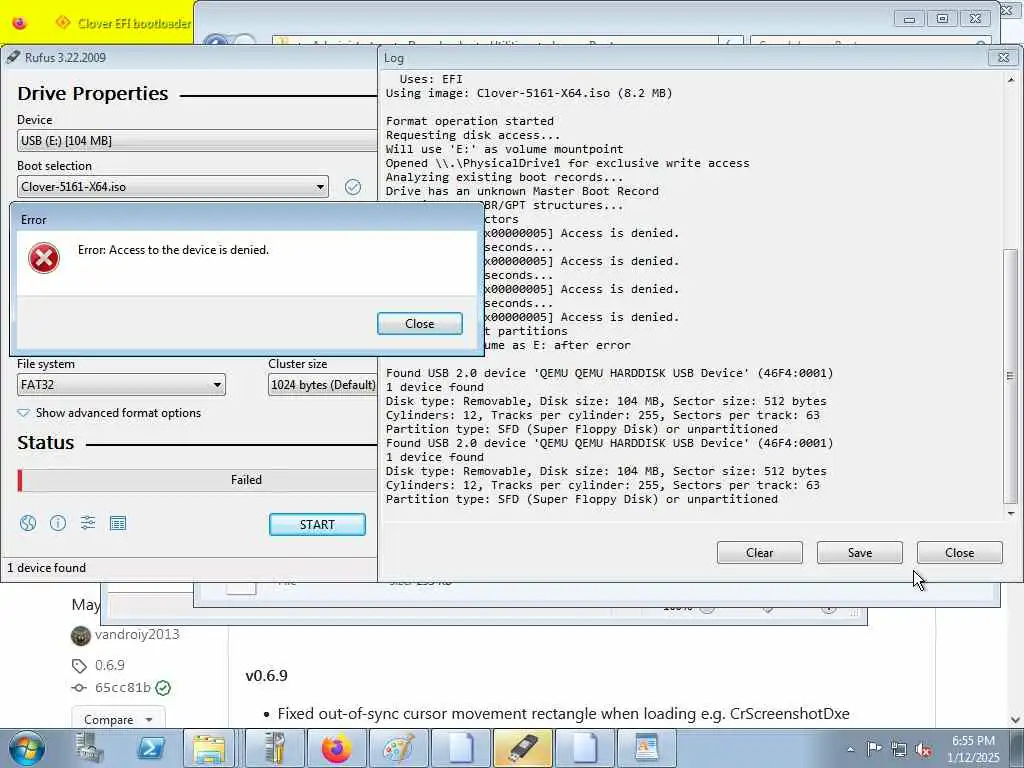This screenshot has height=768, width=1024.
Task: Switch to Firefox in taskbar
Action: (336, 748)
